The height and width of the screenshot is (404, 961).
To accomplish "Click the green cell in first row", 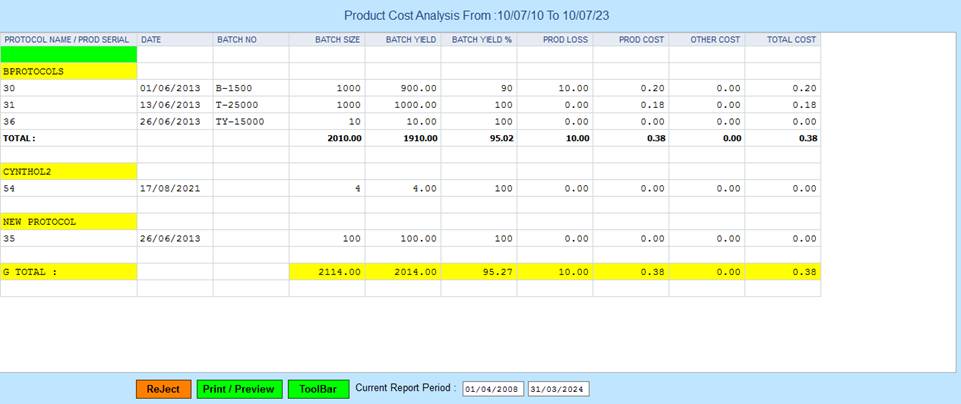I will coord(68,55).
